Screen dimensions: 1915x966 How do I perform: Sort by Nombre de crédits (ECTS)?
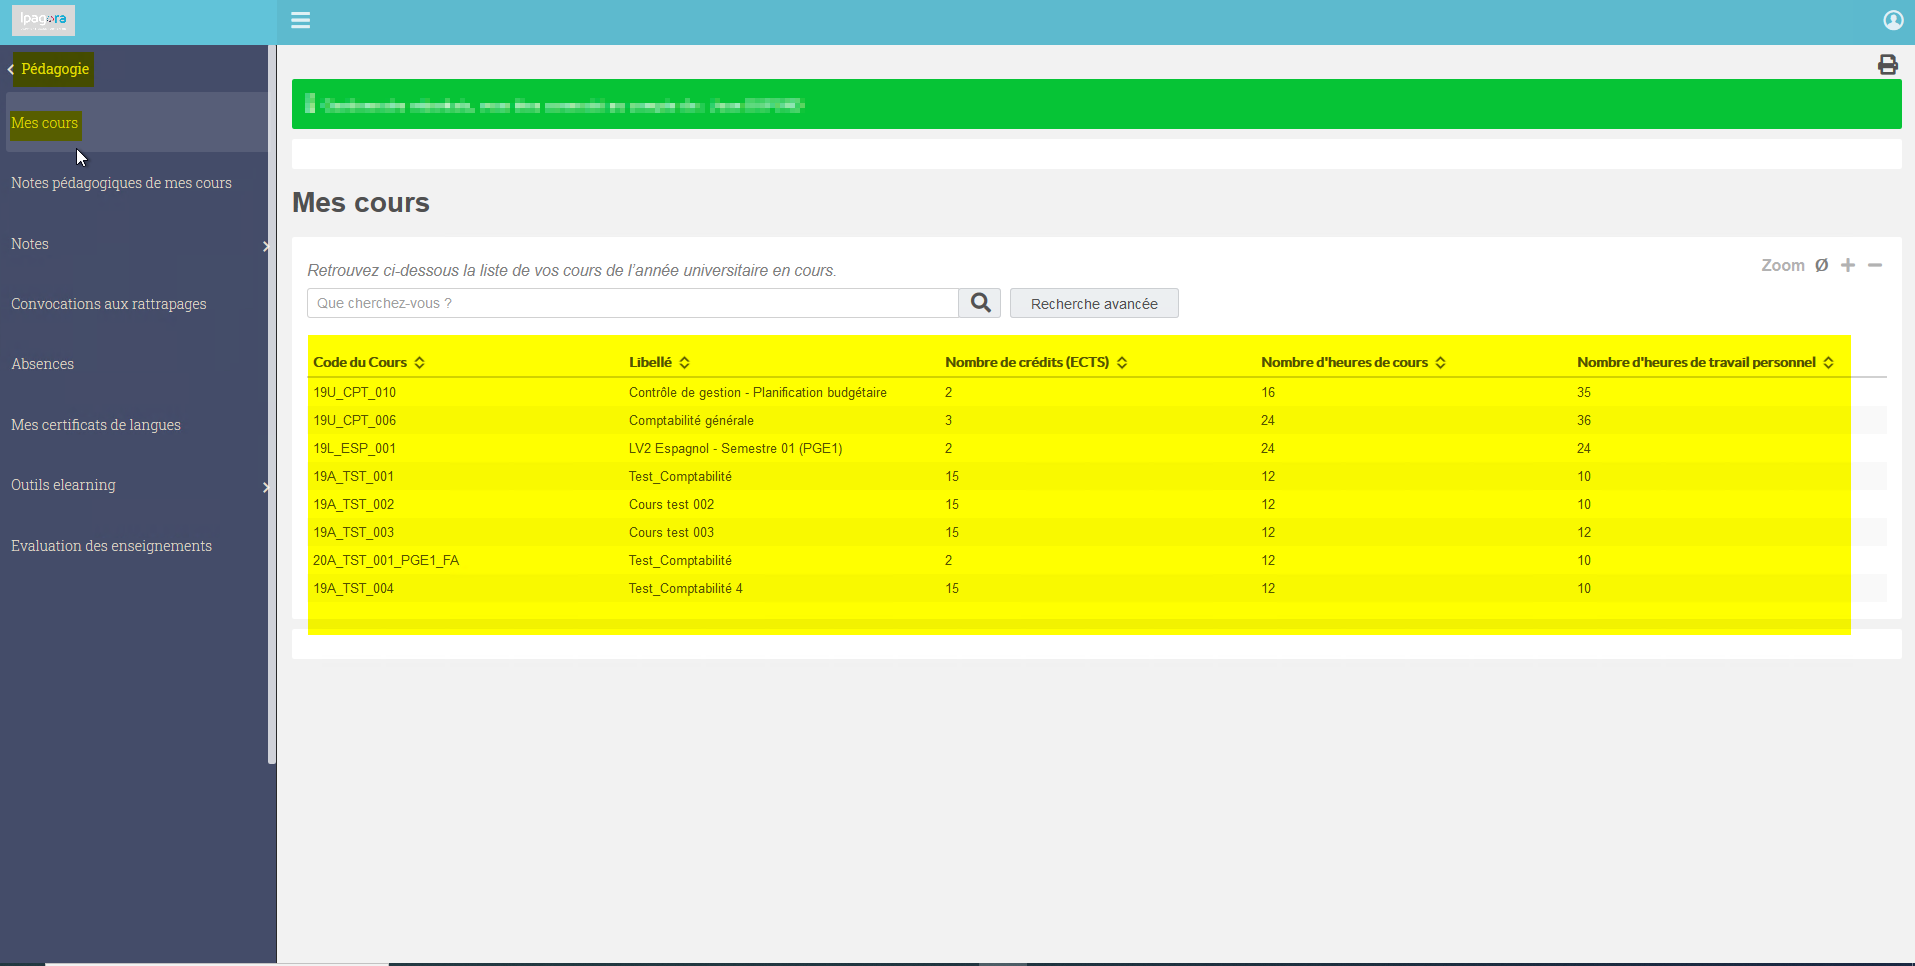(x=1036, y=362)
